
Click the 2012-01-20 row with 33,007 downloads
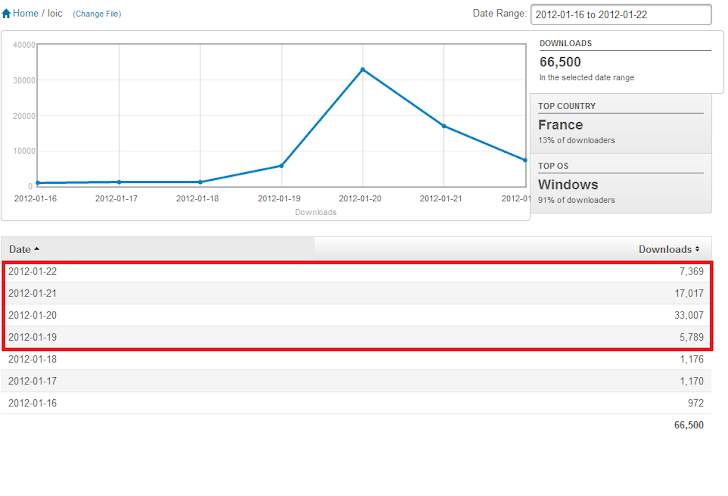coord(357,316)
